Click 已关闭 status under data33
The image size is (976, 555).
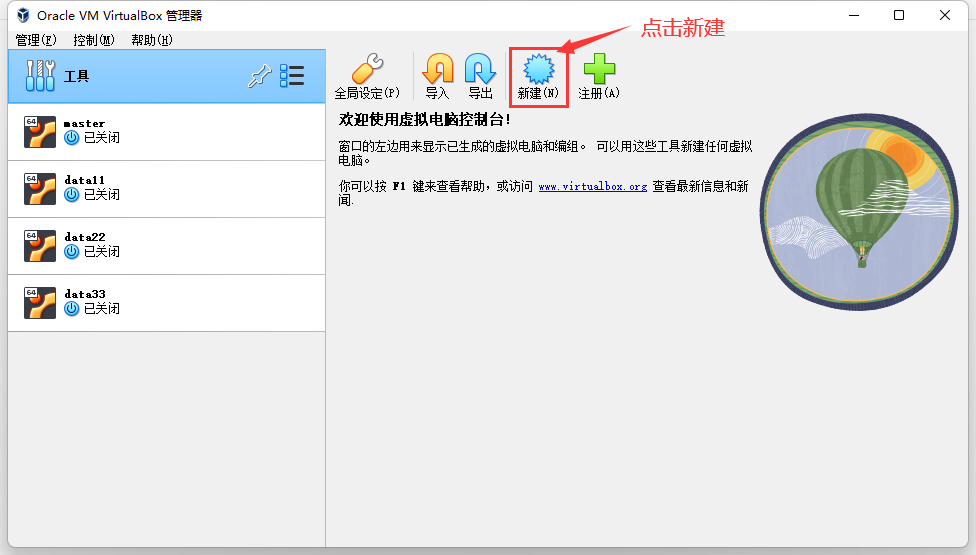pyautogui.click(x=101, y=309)
